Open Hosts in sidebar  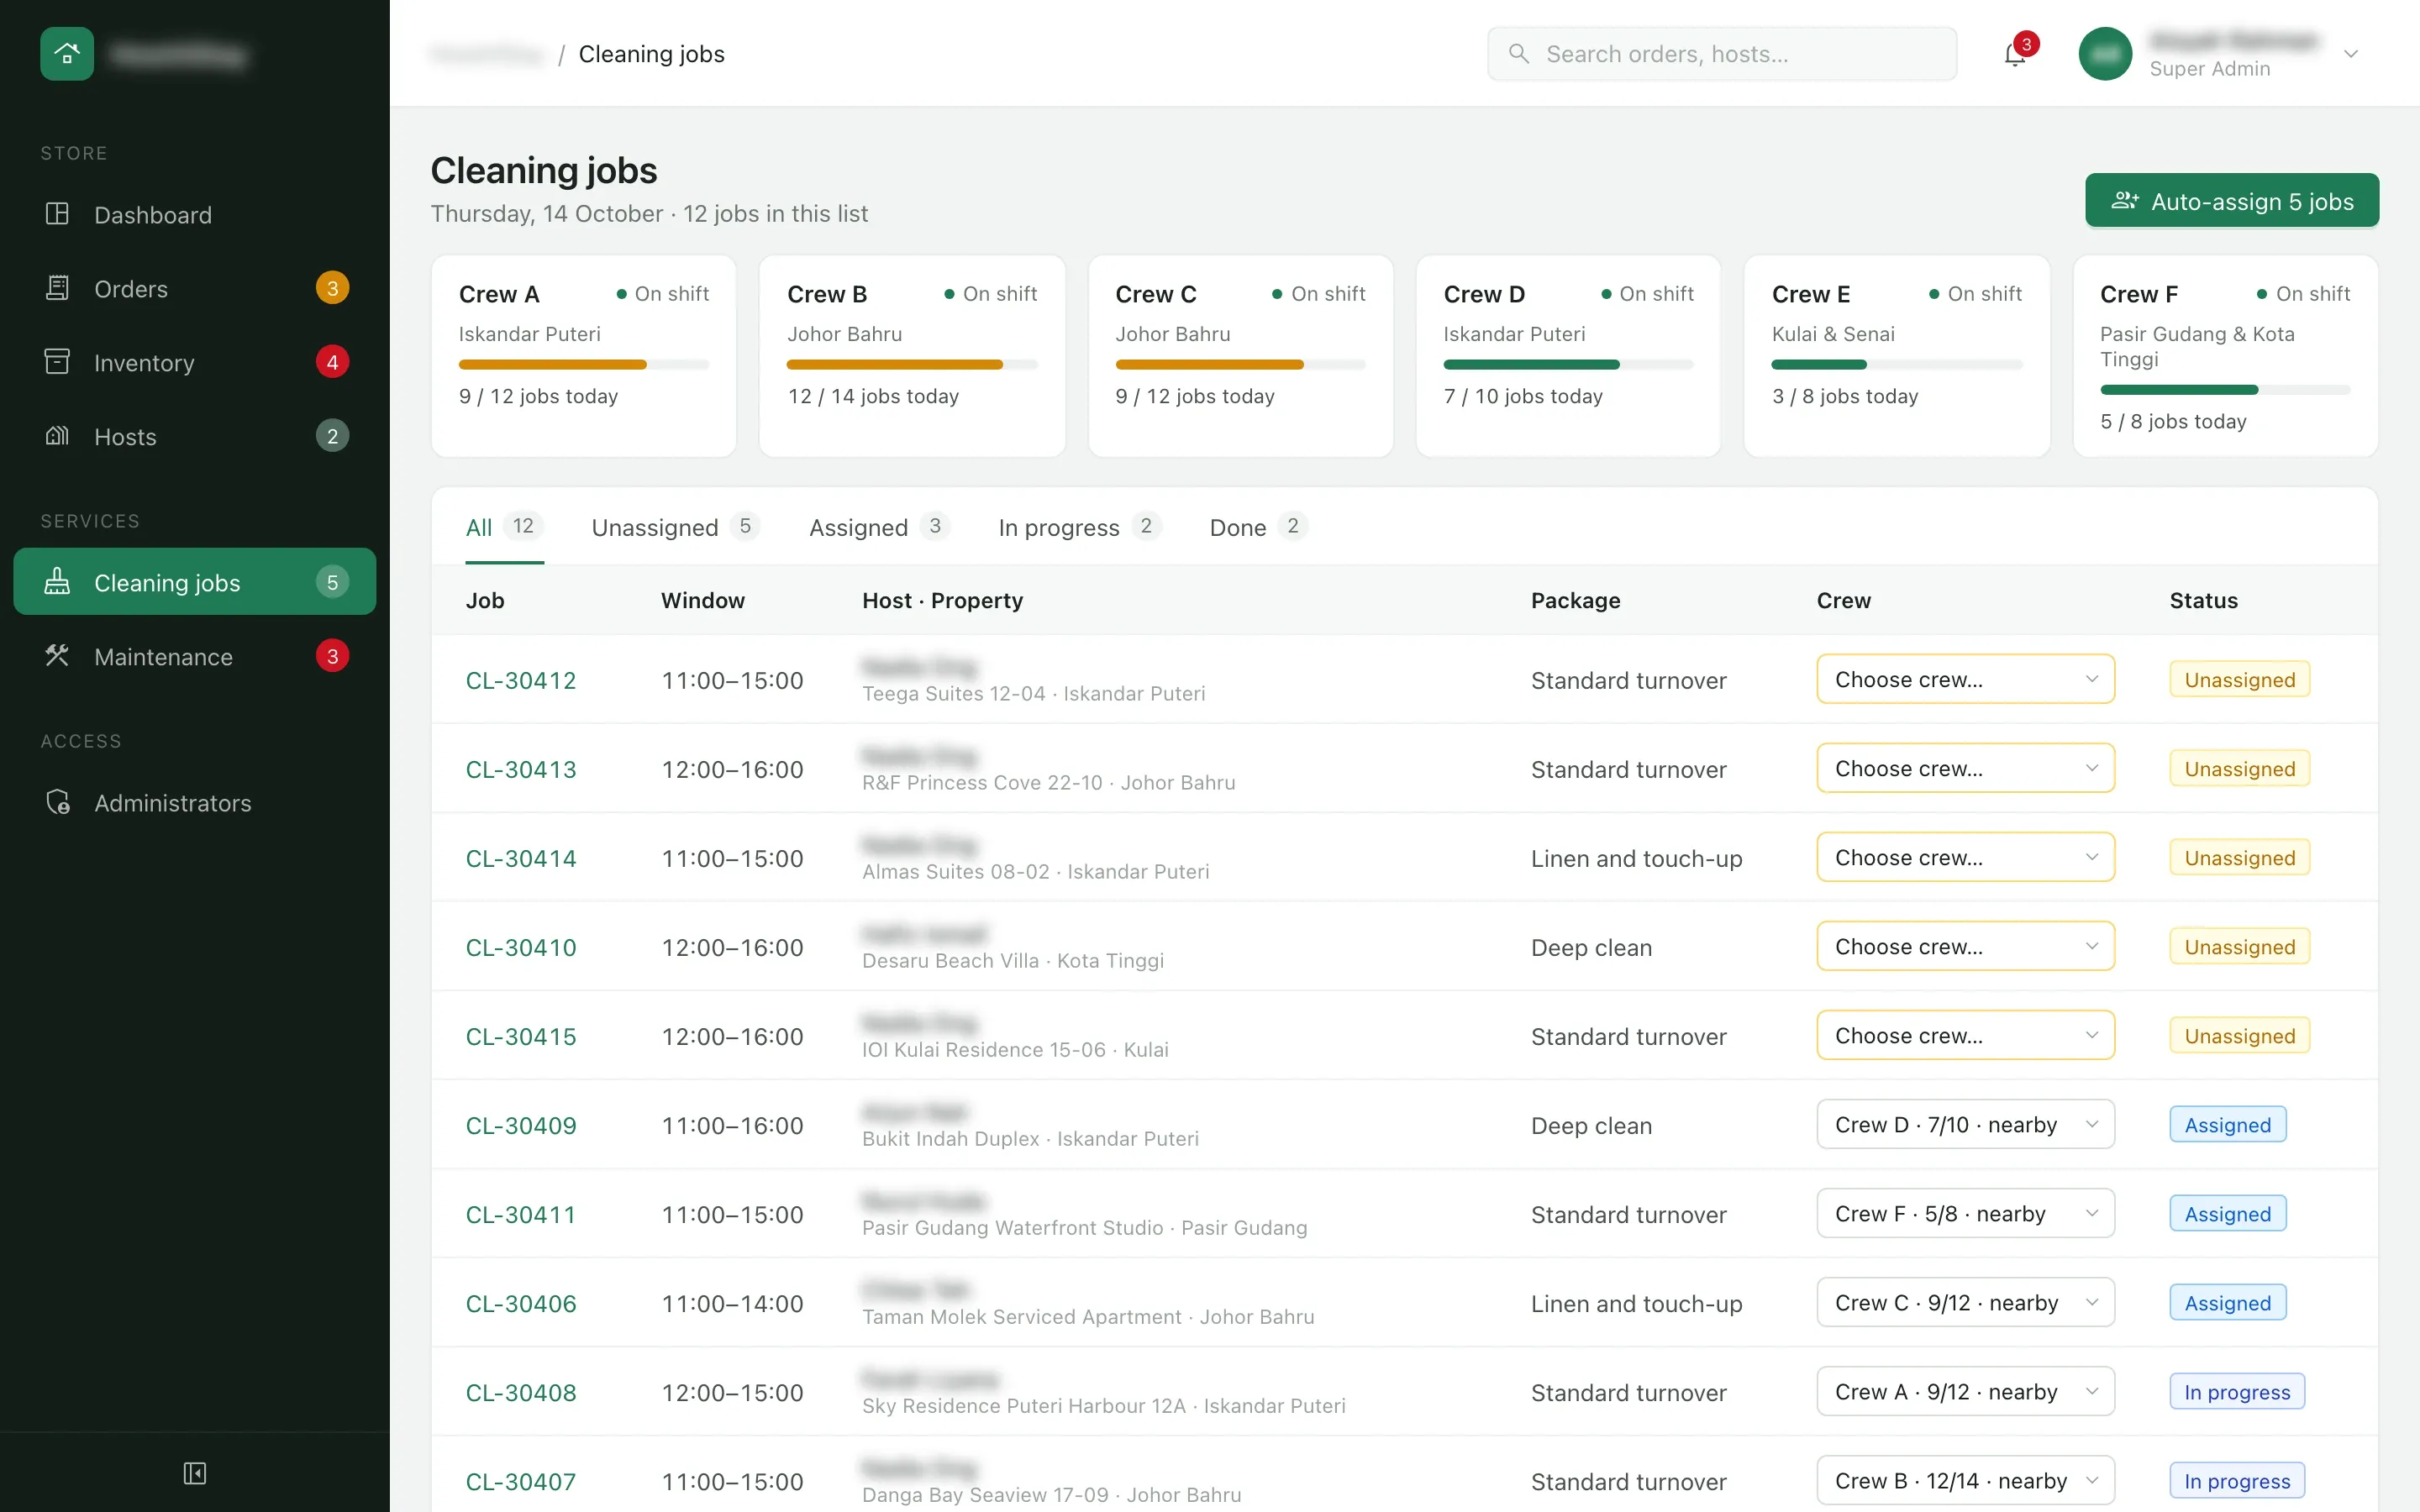pyautogui.click(x=195, y=436)
